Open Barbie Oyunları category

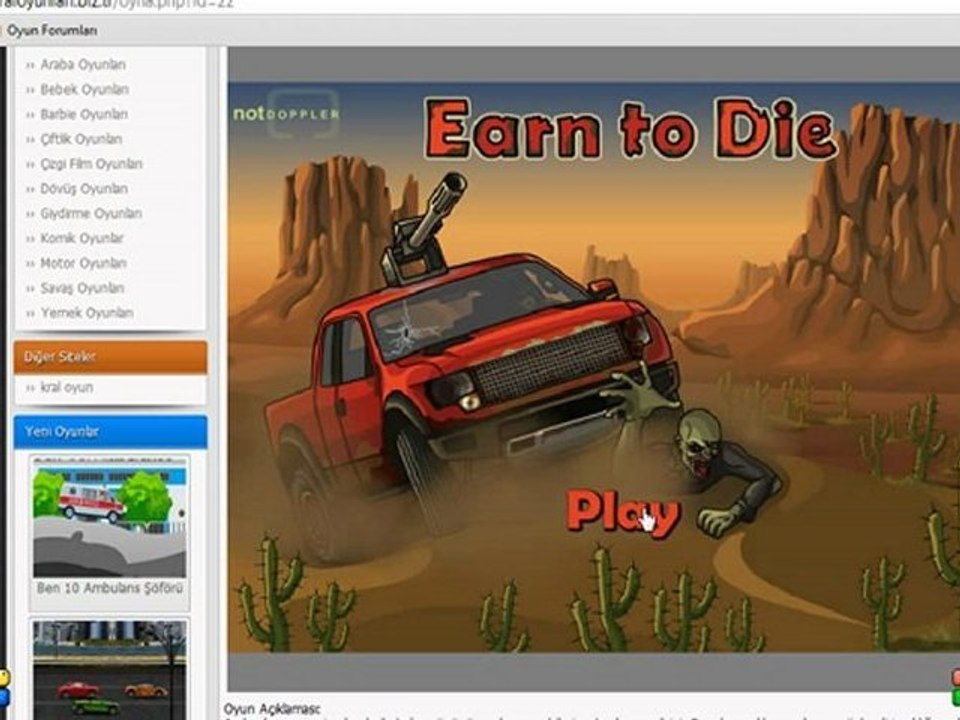[84, 114]
